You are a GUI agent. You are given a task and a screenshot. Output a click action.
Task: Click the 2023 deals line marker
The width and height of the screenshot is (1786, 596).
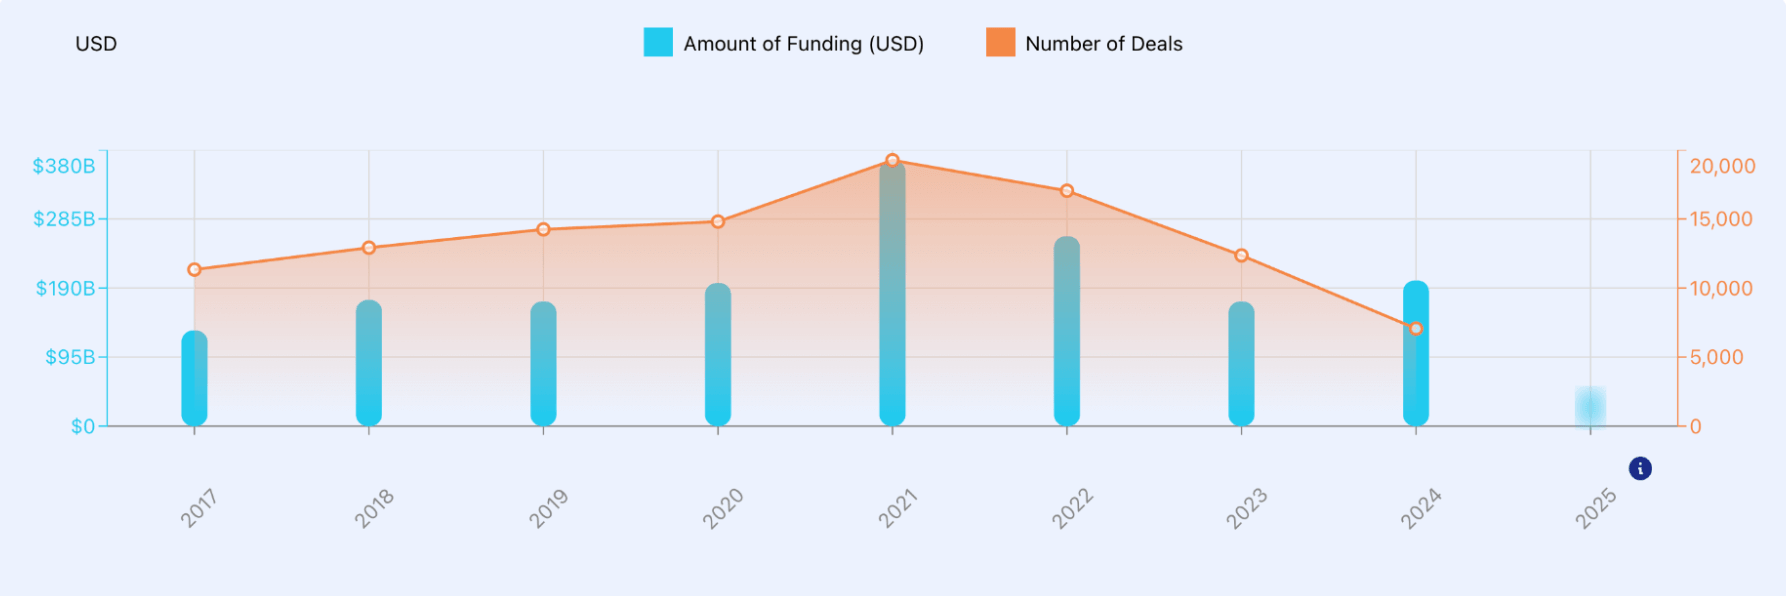click(1241, 256)
